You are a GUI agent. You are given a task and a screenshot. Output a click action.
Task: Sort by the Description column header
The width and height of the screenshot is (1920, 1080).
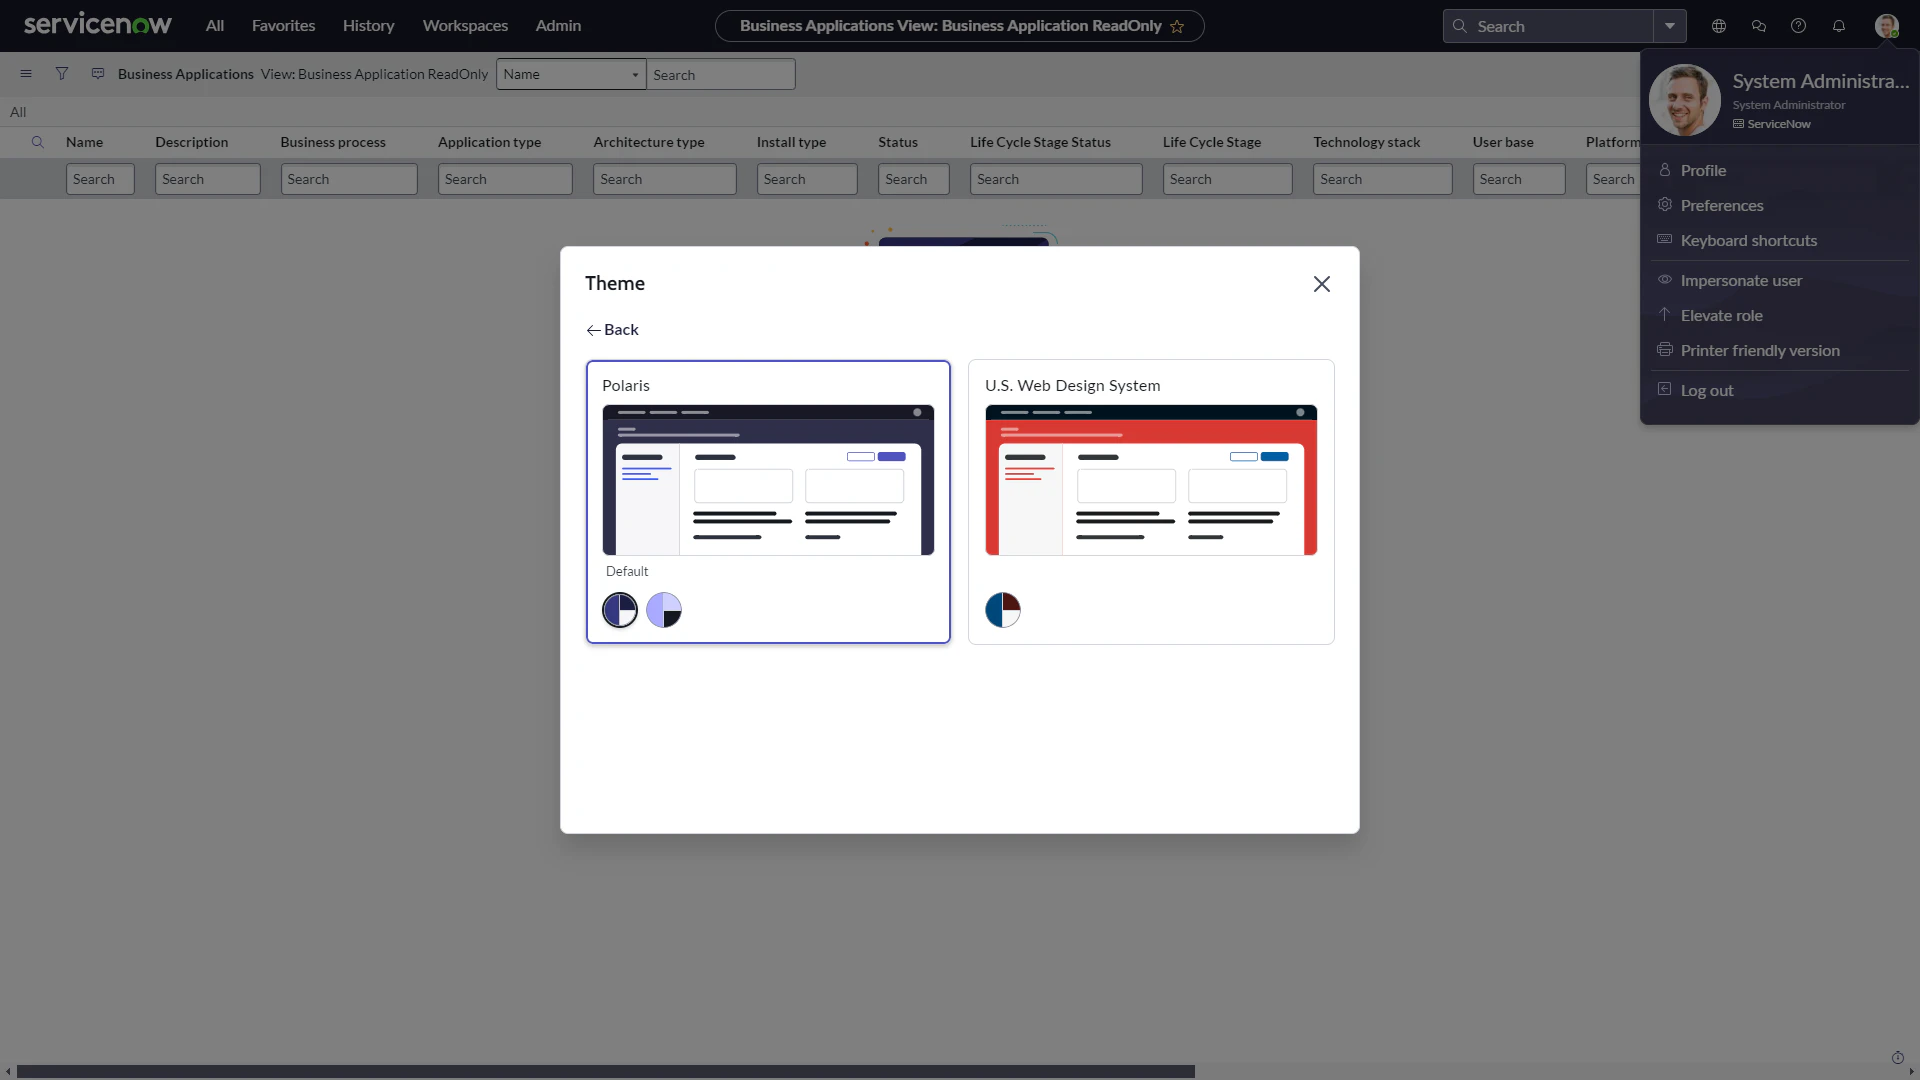pos(192,142)
